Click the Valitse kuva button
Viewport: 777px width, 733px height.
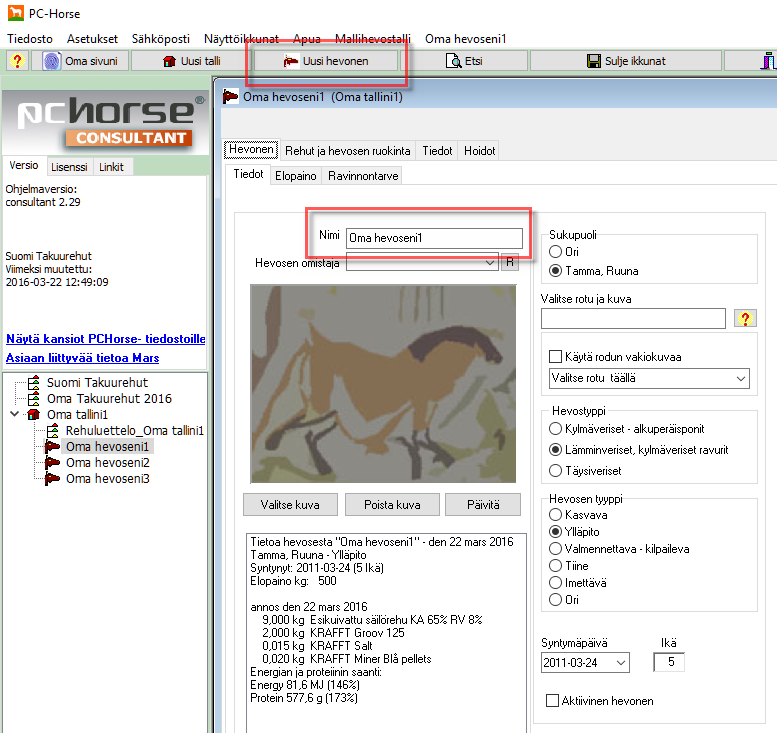[x=290, y=504]
